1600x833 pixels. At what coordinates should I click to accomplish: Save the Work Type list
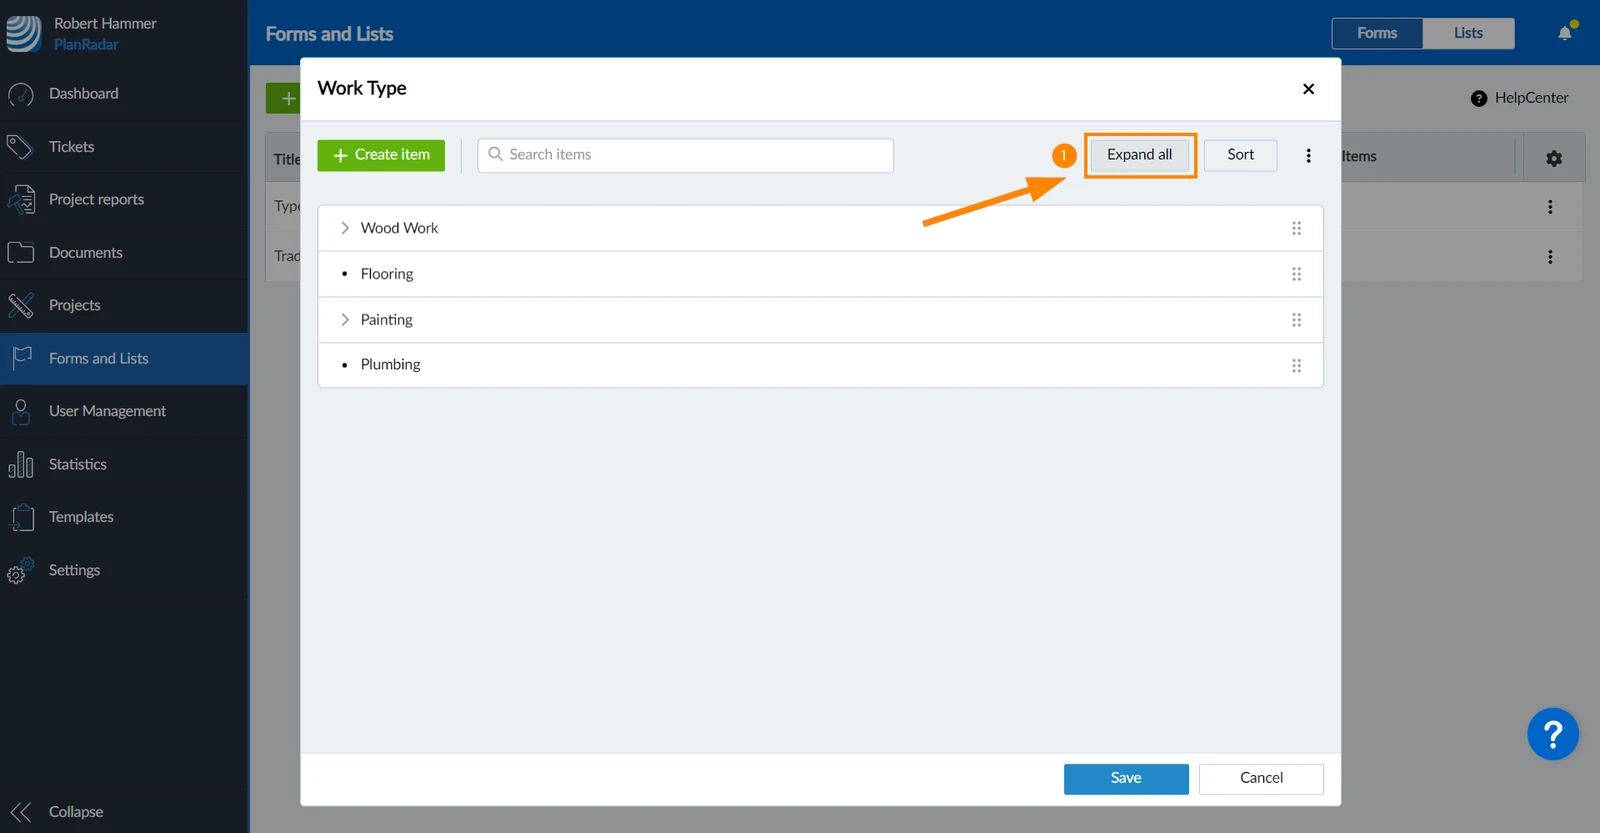click(1126, 778)
